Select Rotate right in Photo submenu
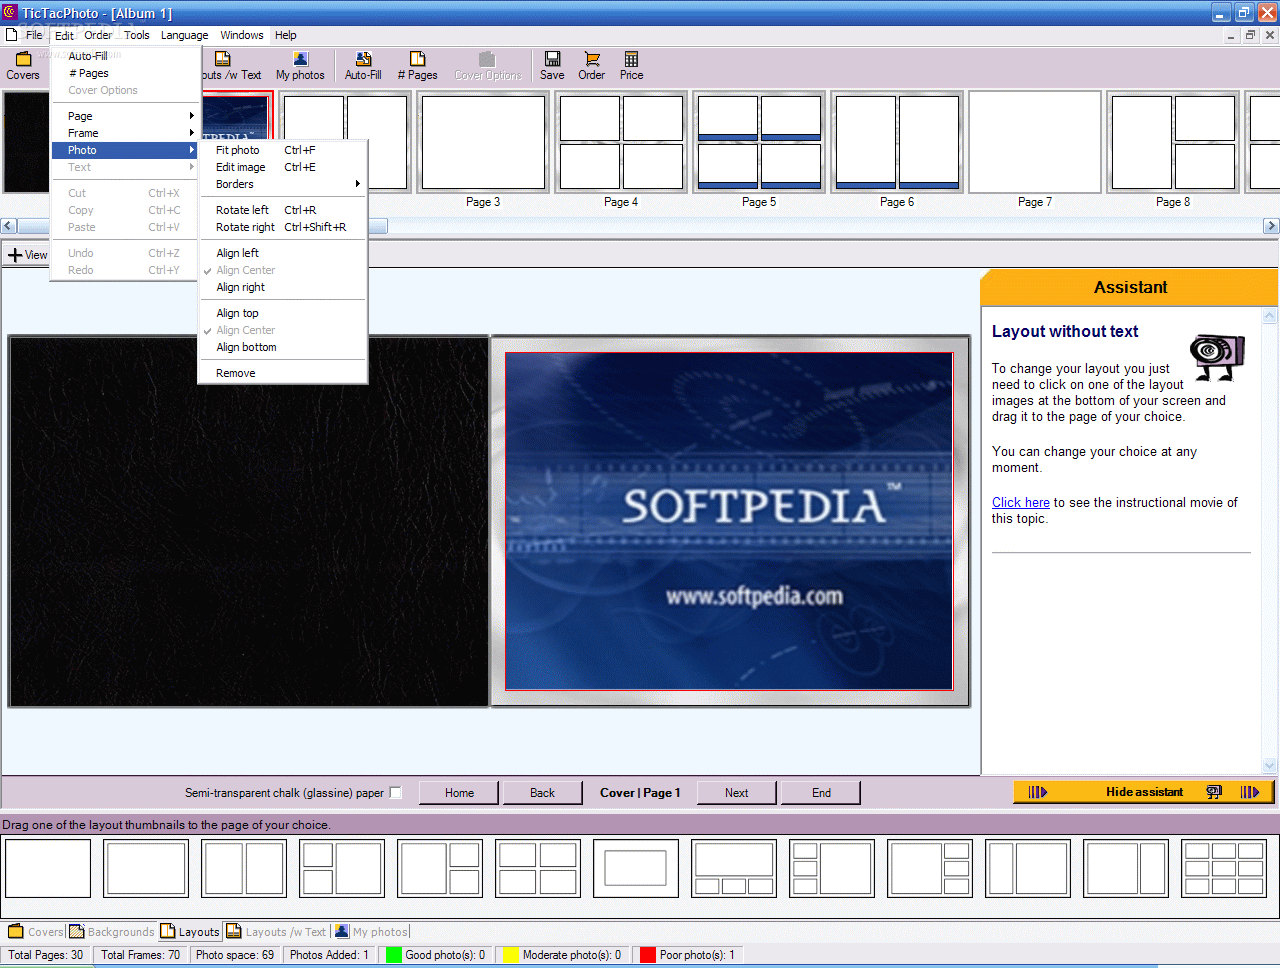 pos(283,227)
